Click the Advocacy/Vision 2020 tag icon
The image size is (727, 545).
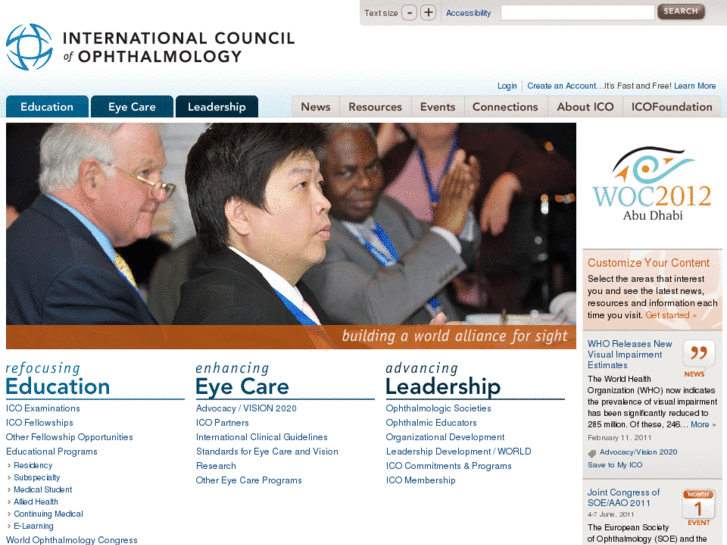(x=592, y=453)
